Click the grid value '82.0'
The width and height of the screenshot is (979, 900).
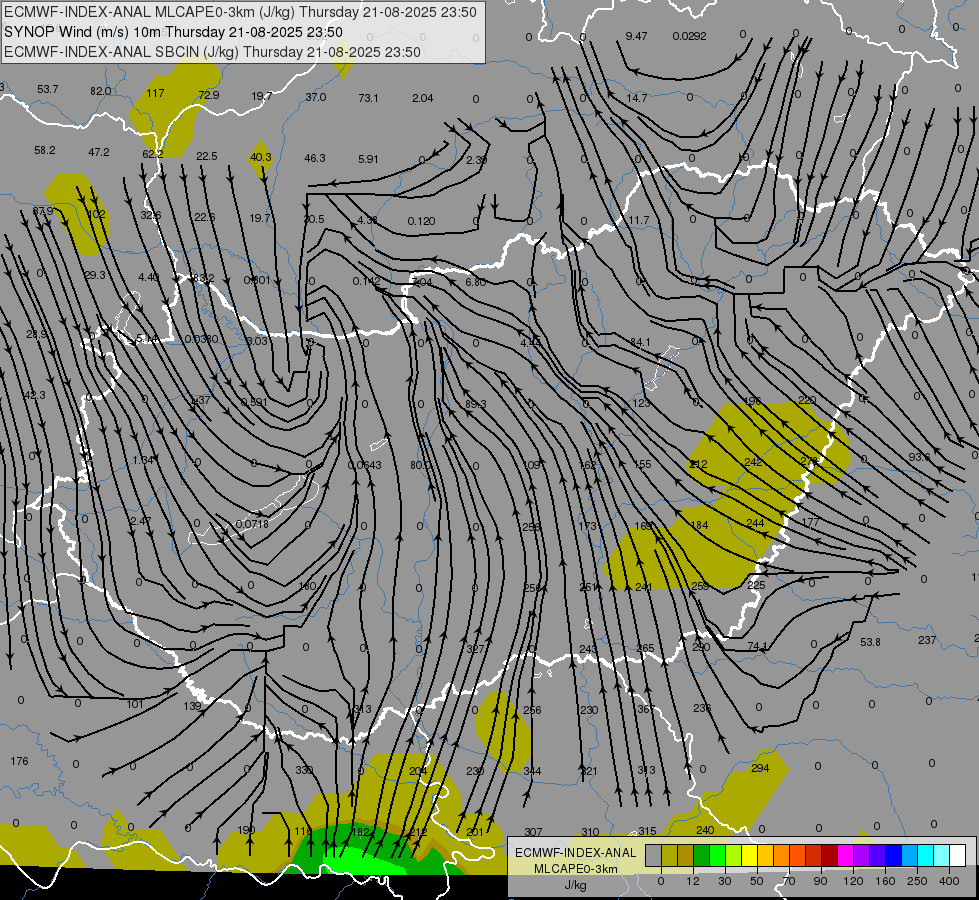click(x=101, y=91)
